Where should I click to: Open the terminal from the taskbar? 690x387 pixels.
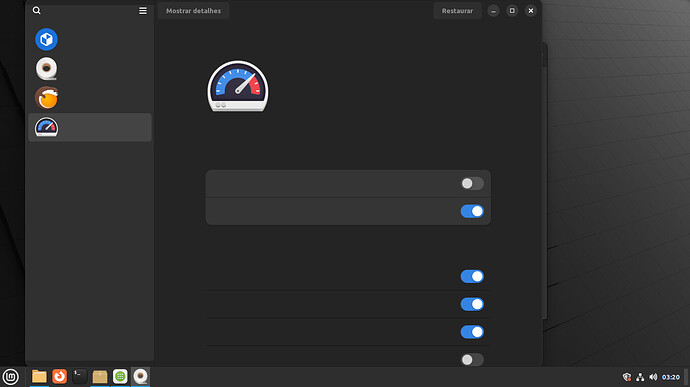80,376
